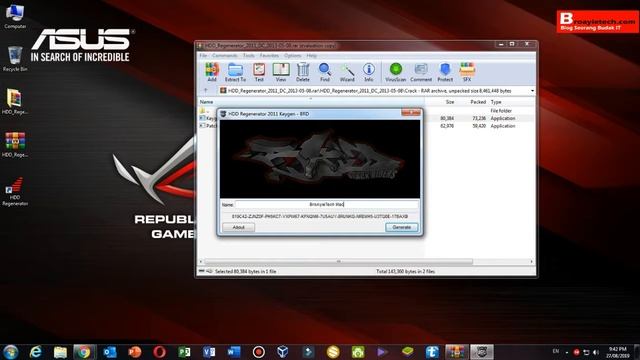Click the status bar drive icon
This screenshot has width=640, height=360.
[202, 271]
